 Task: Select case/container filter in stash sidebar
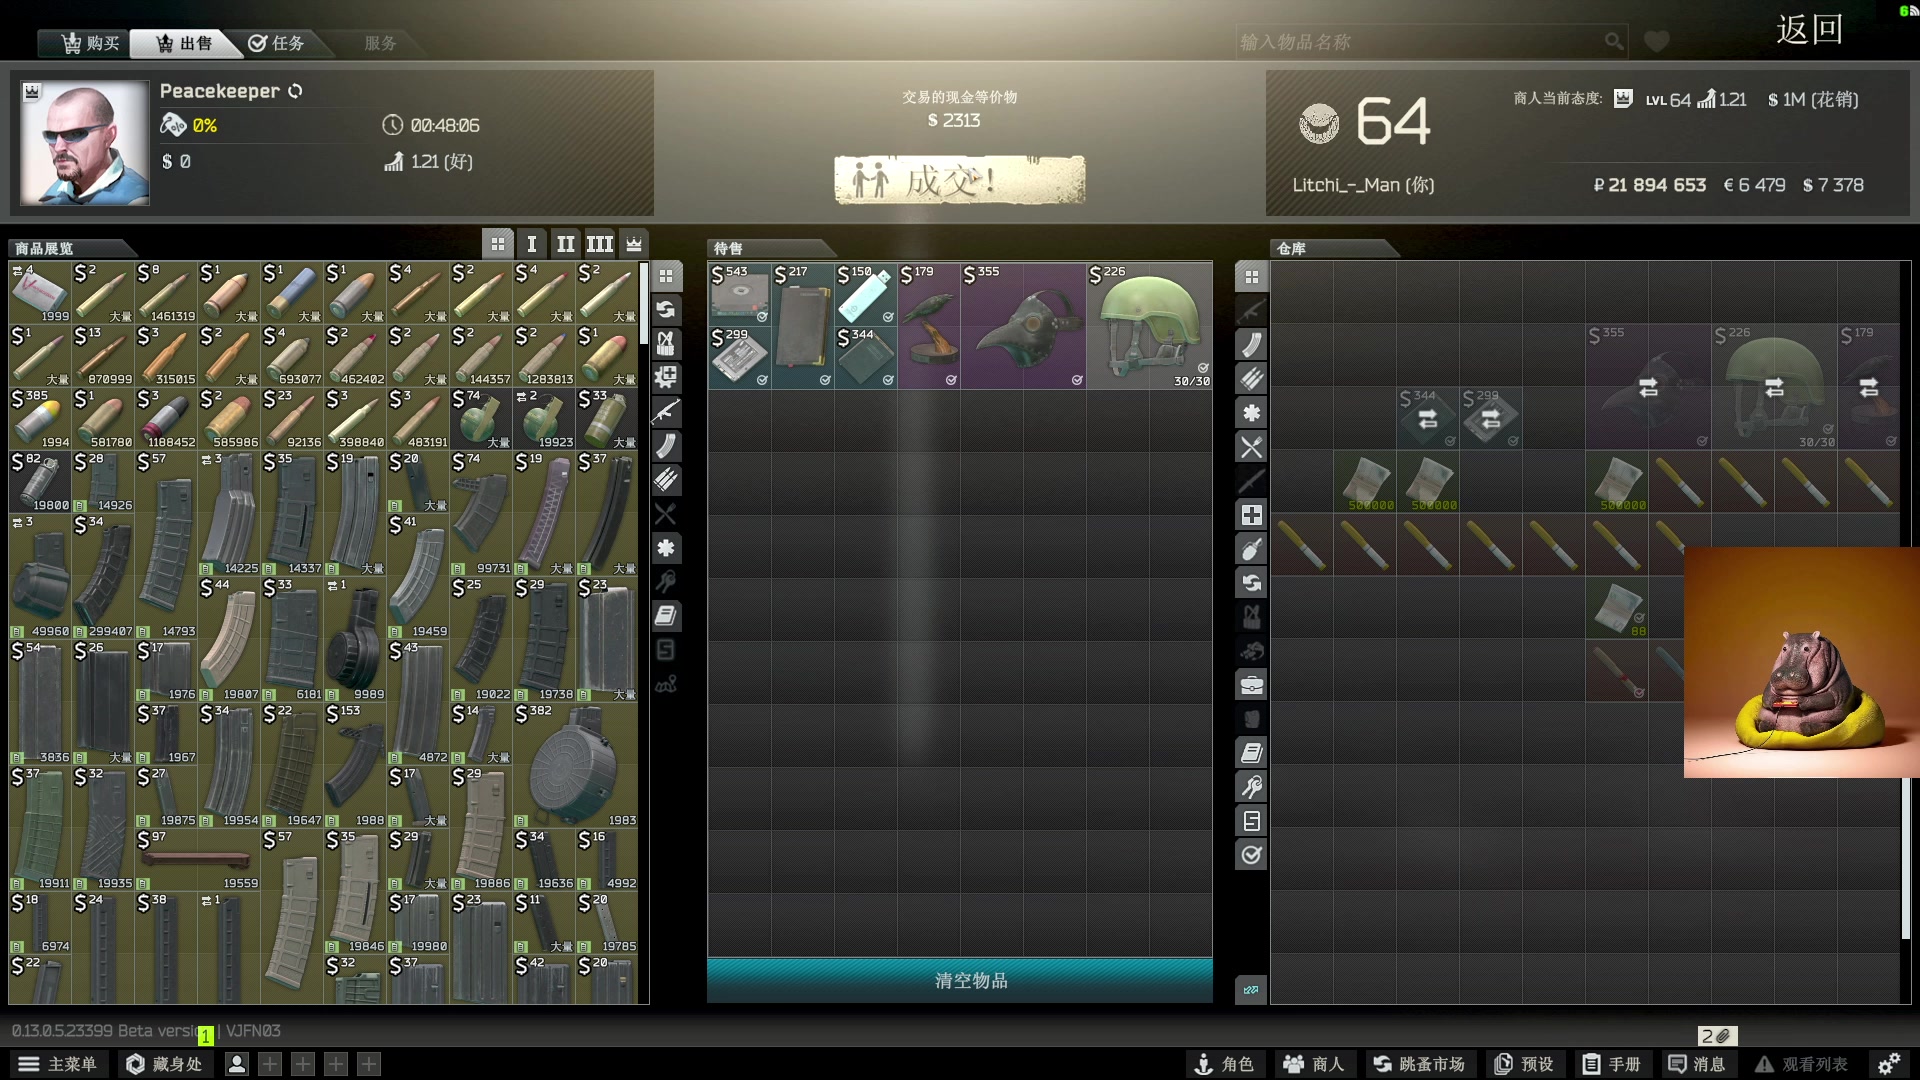coord(1251,685)
